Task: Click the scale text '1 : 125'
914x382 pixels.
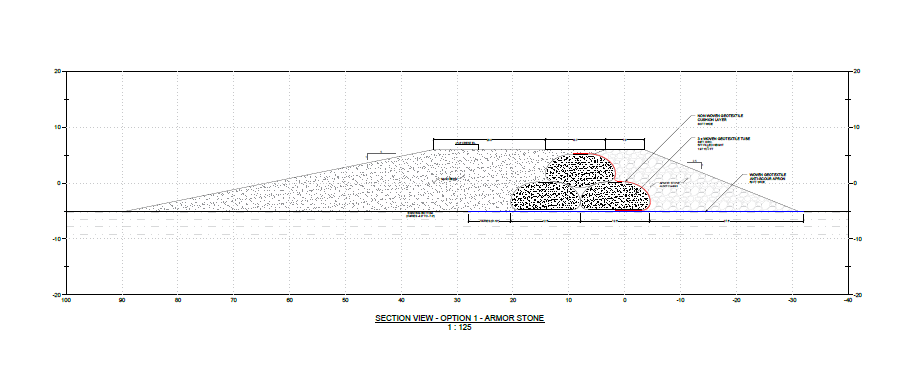Action: coord(459,328)
